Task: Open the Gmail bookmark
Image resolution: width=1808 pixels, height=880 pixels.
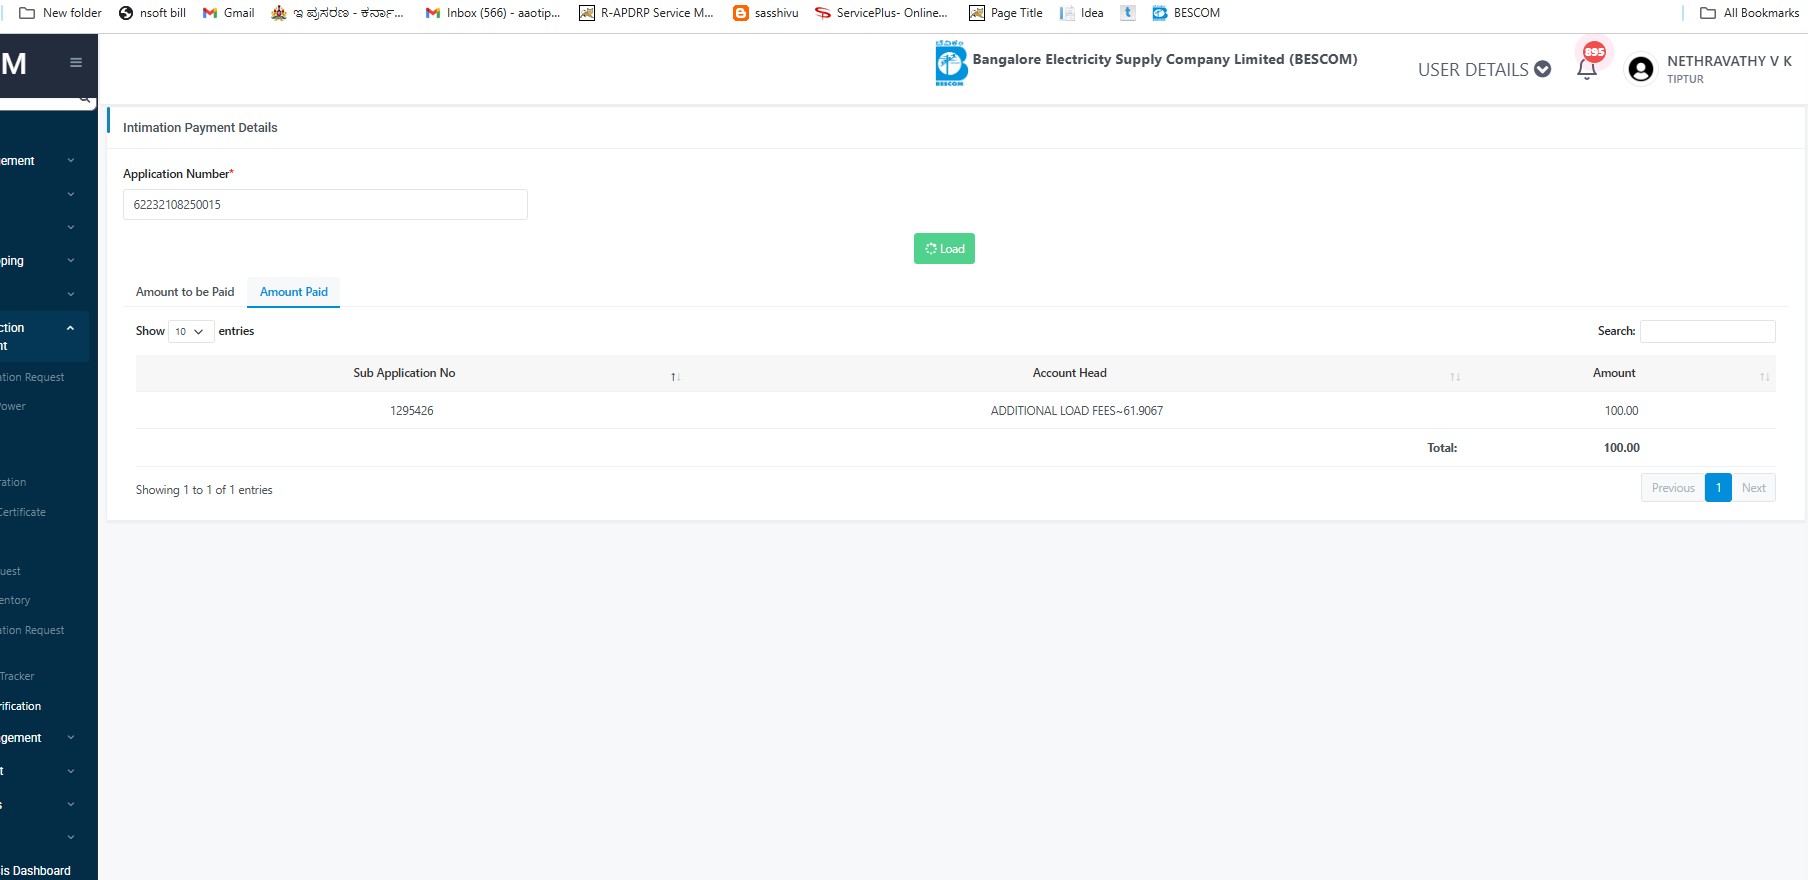Action: 228,13
